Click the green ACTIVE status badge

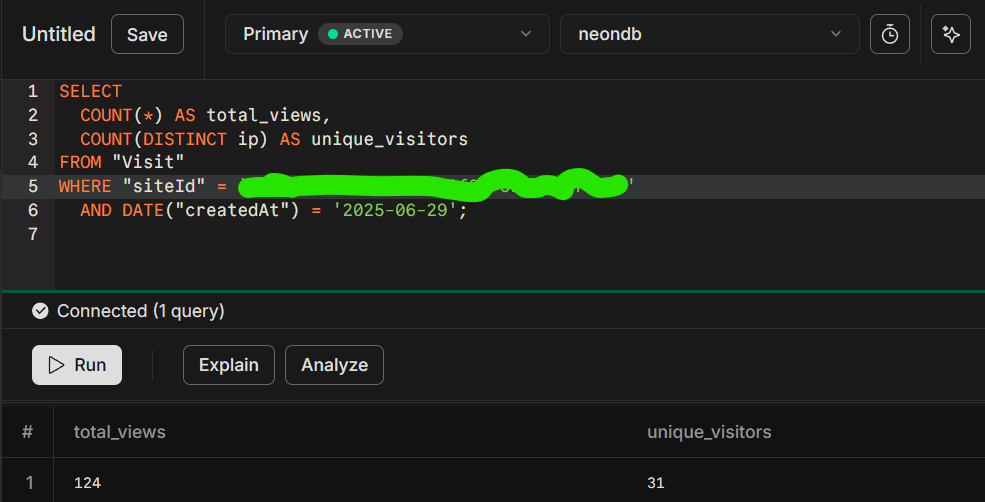(x=360, y=34)
